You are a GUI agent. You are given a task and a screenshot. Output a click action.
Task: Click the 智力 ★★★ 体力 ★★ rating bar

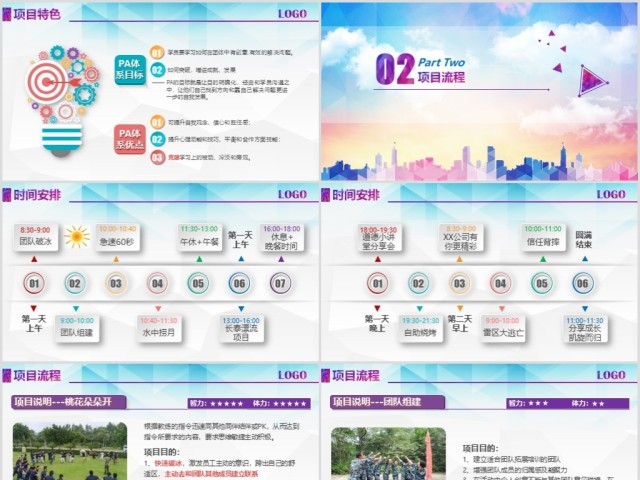pyautogui.click(x=568, y=404)
